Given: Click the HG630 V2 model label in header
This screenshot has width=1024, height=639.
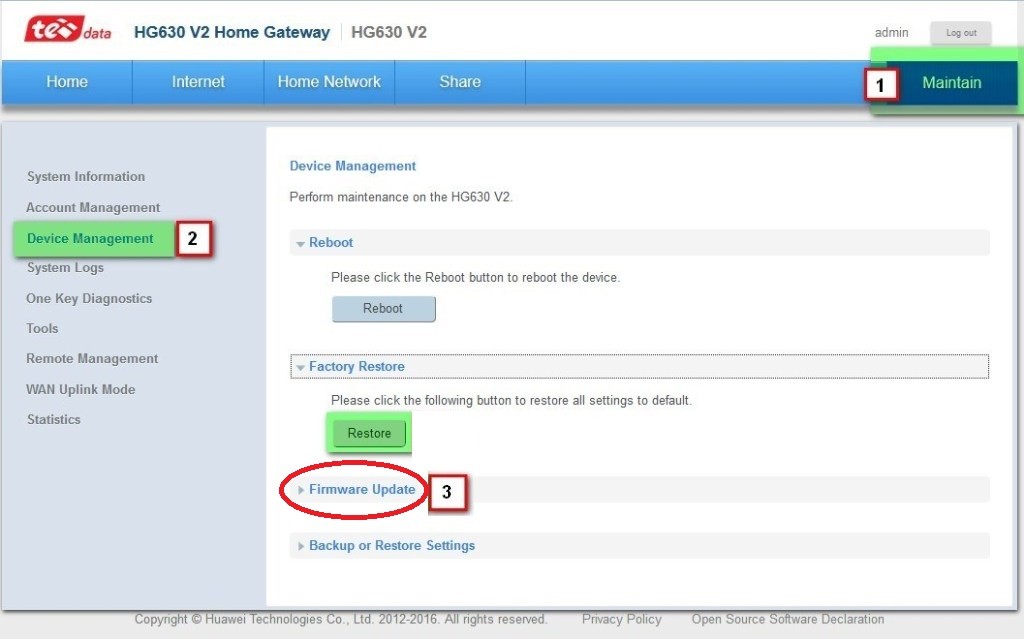Looking at the screenshot, I should (389, 32).
